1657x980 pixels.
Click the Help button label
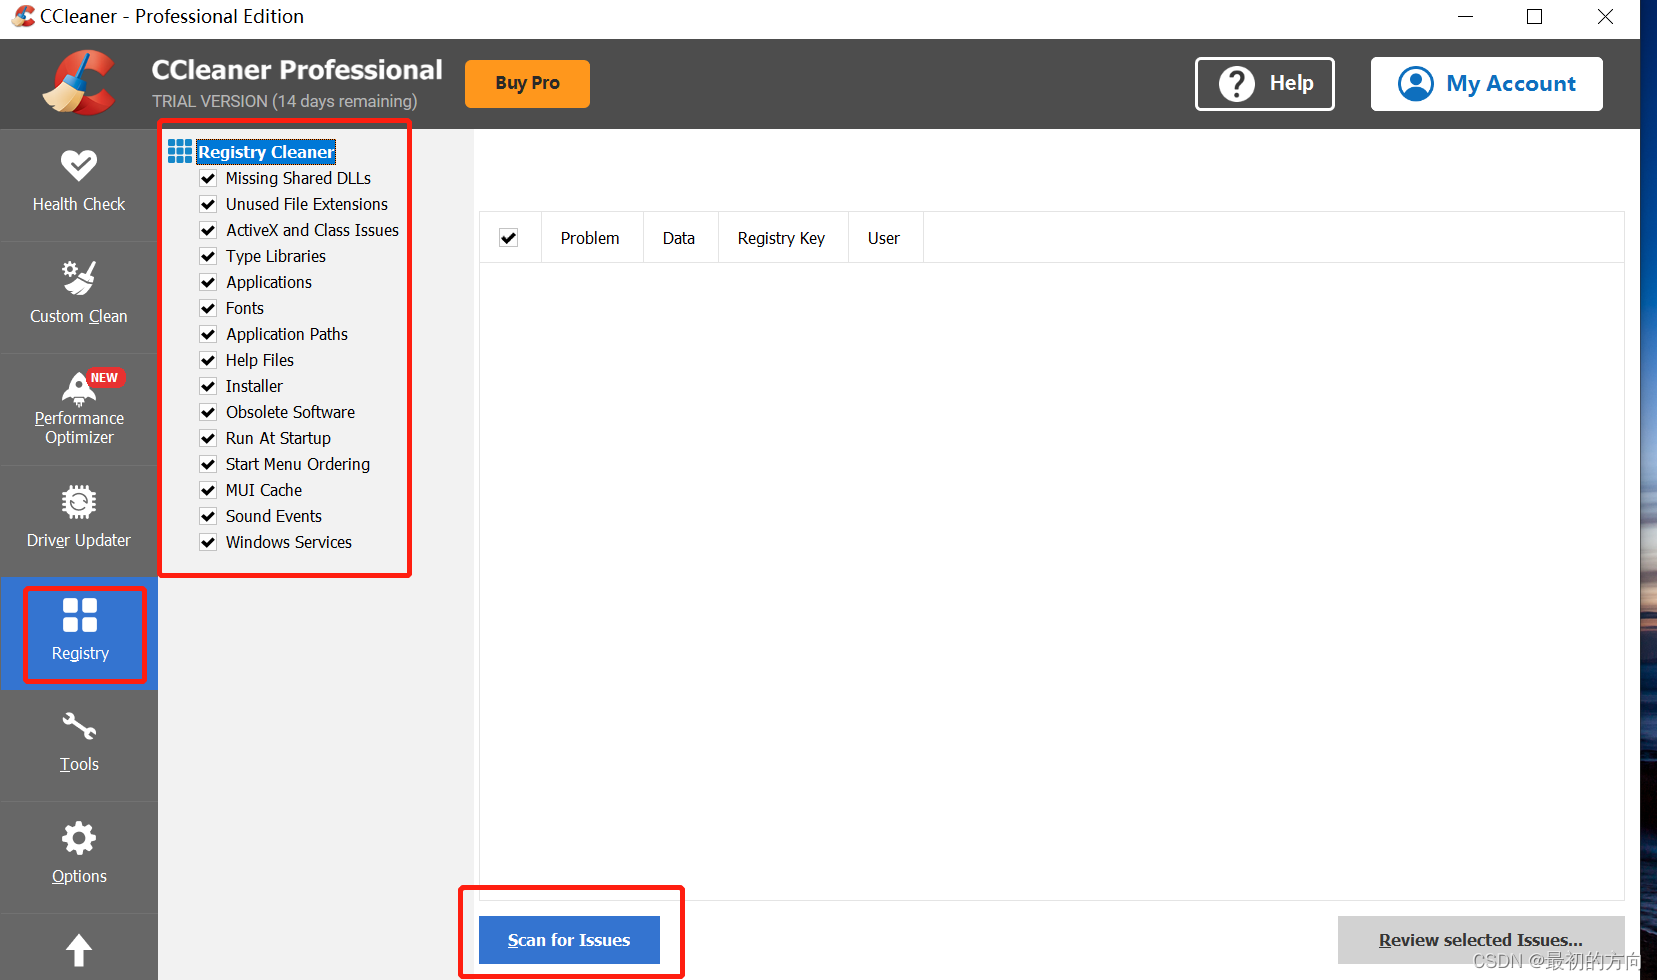1292,83
